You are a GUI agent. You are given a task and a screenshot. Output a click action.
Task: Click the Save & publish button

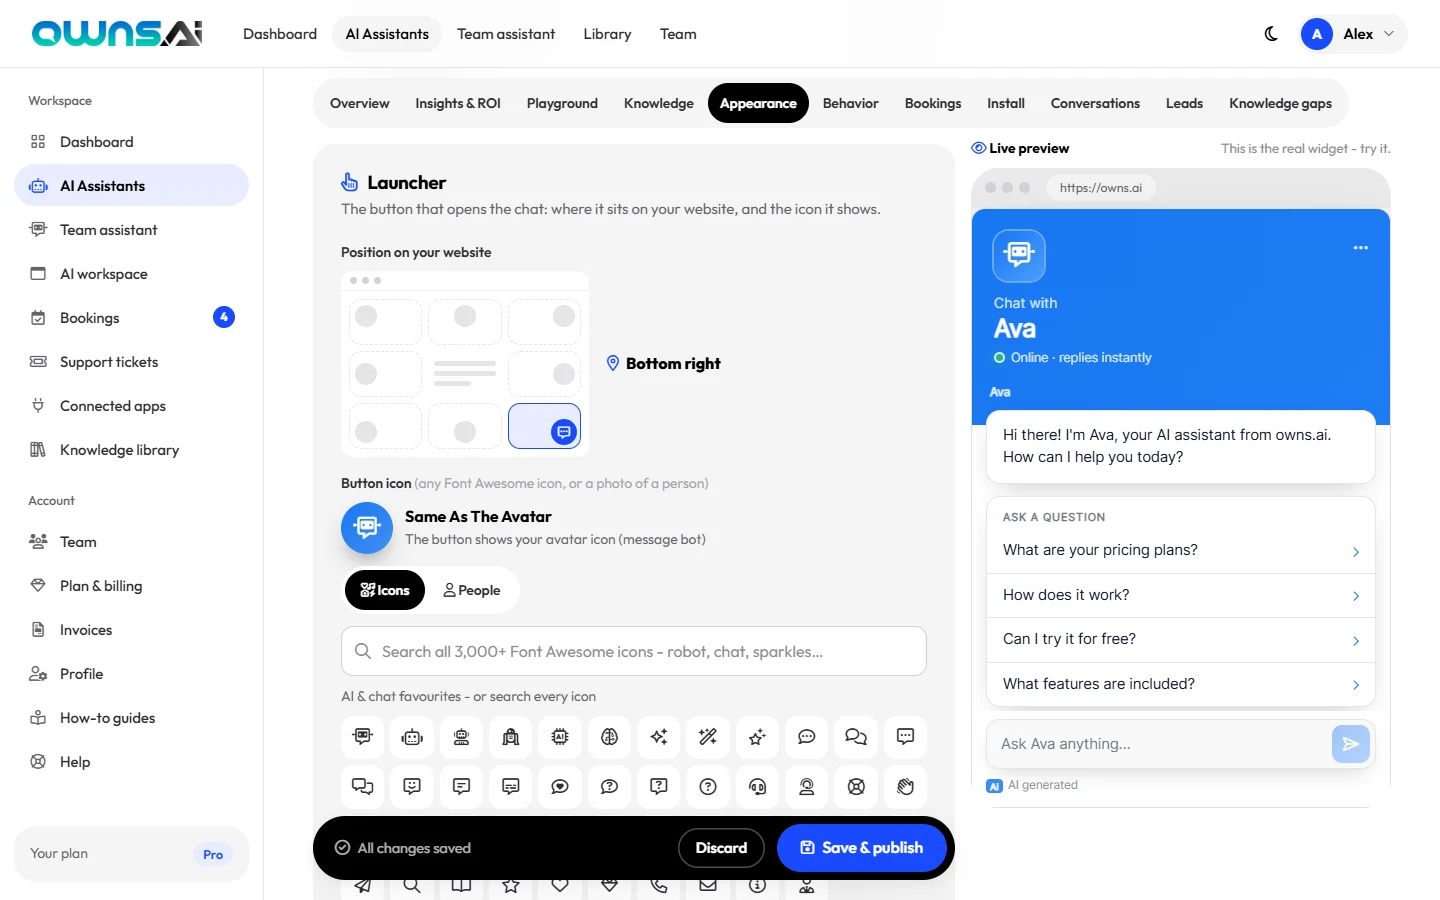pyautogui.click(x=862, y=848)
